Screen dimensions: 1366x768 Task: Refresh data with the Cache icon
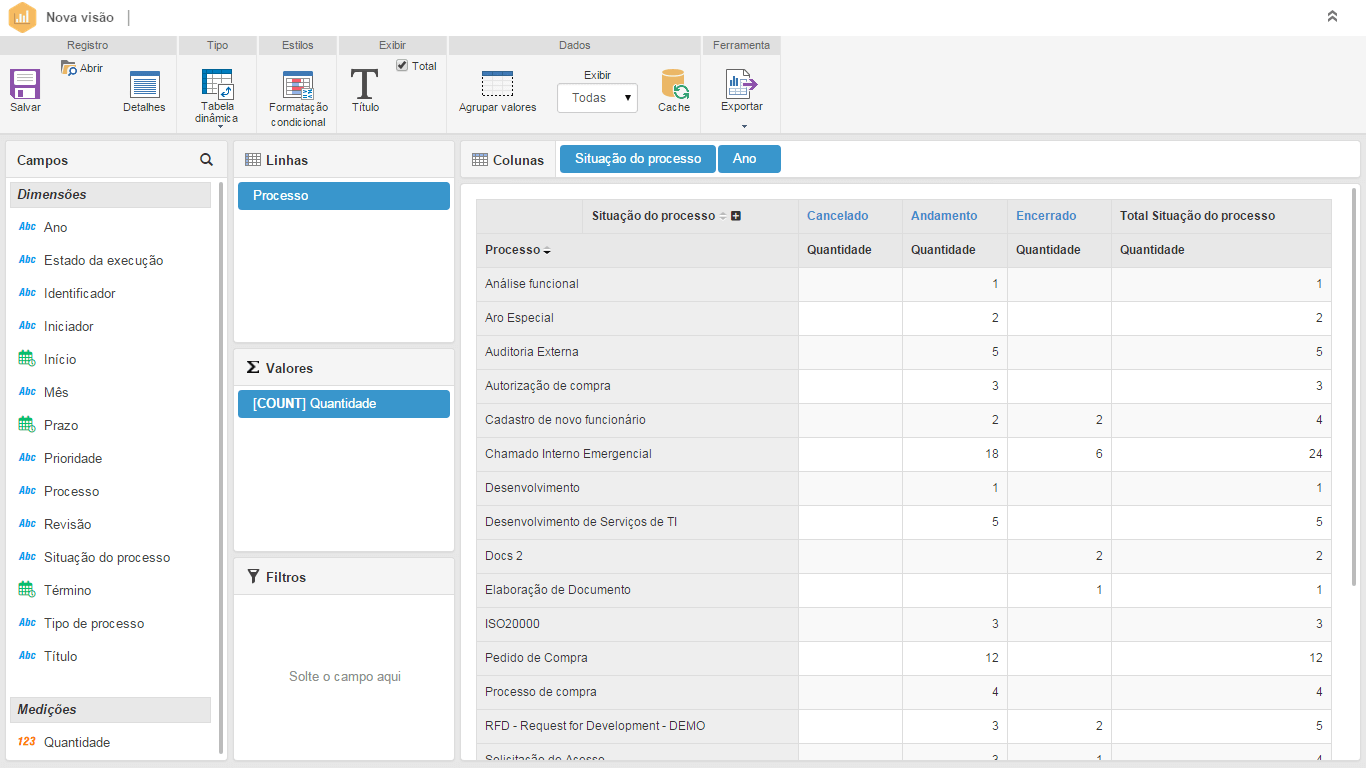tap(674, 84)
